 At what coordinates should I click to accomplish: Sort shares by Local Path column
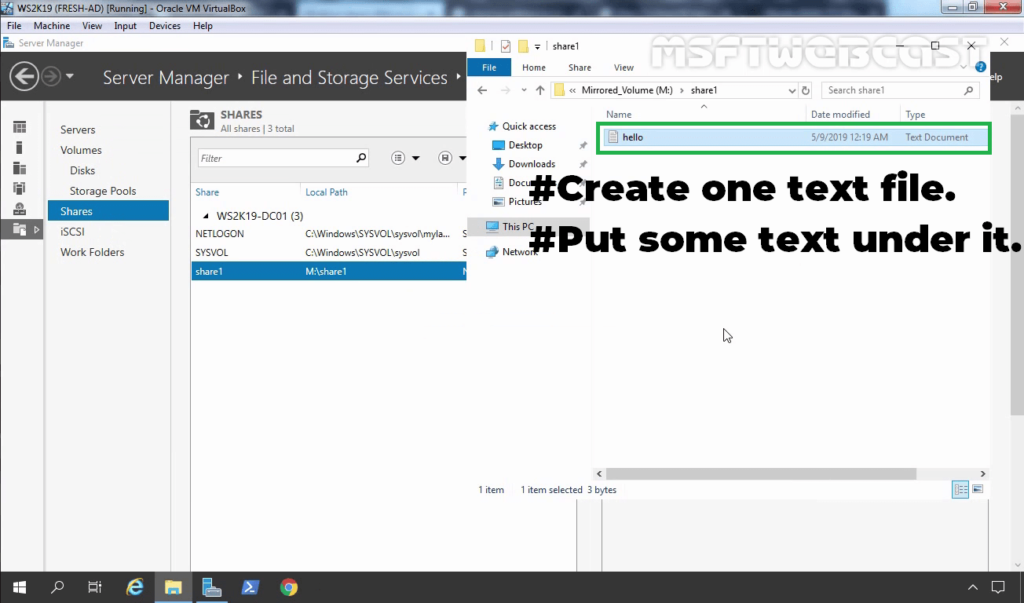pyautogui.click(x=327, y=192)
